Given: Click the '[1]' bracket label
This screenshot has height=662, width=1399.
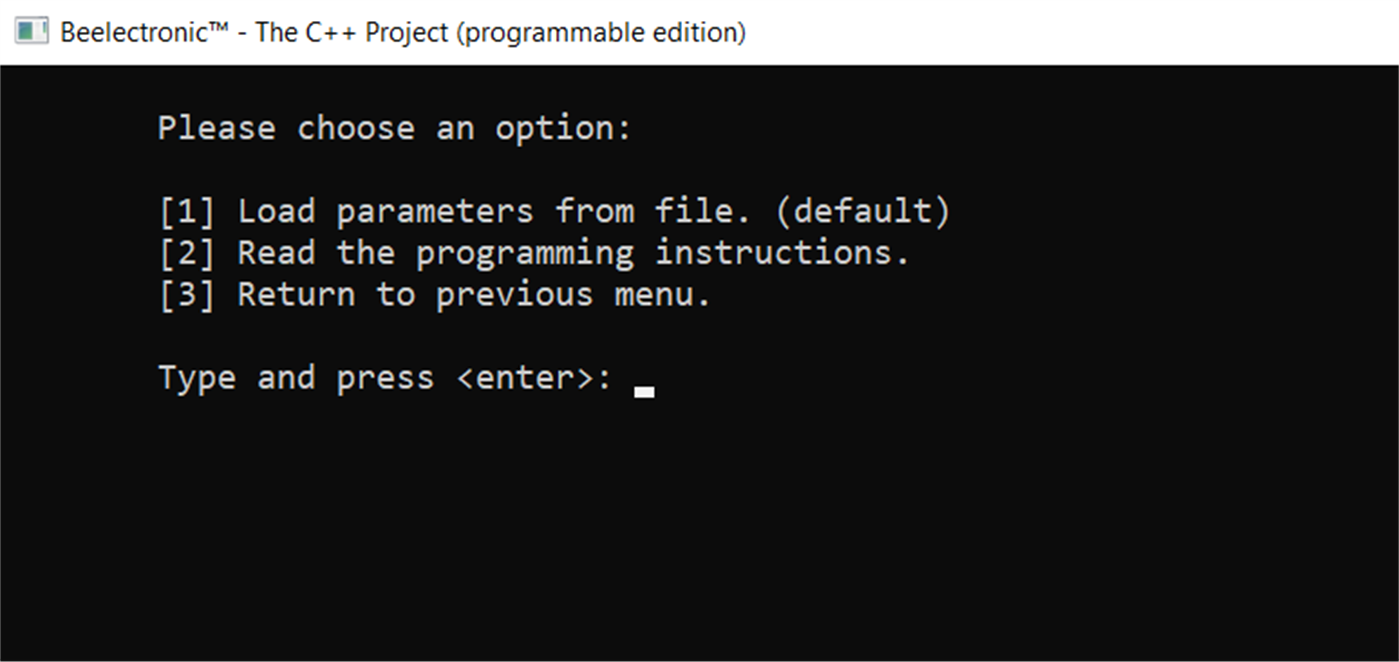Looking at the screenshot, I should 185,211.
